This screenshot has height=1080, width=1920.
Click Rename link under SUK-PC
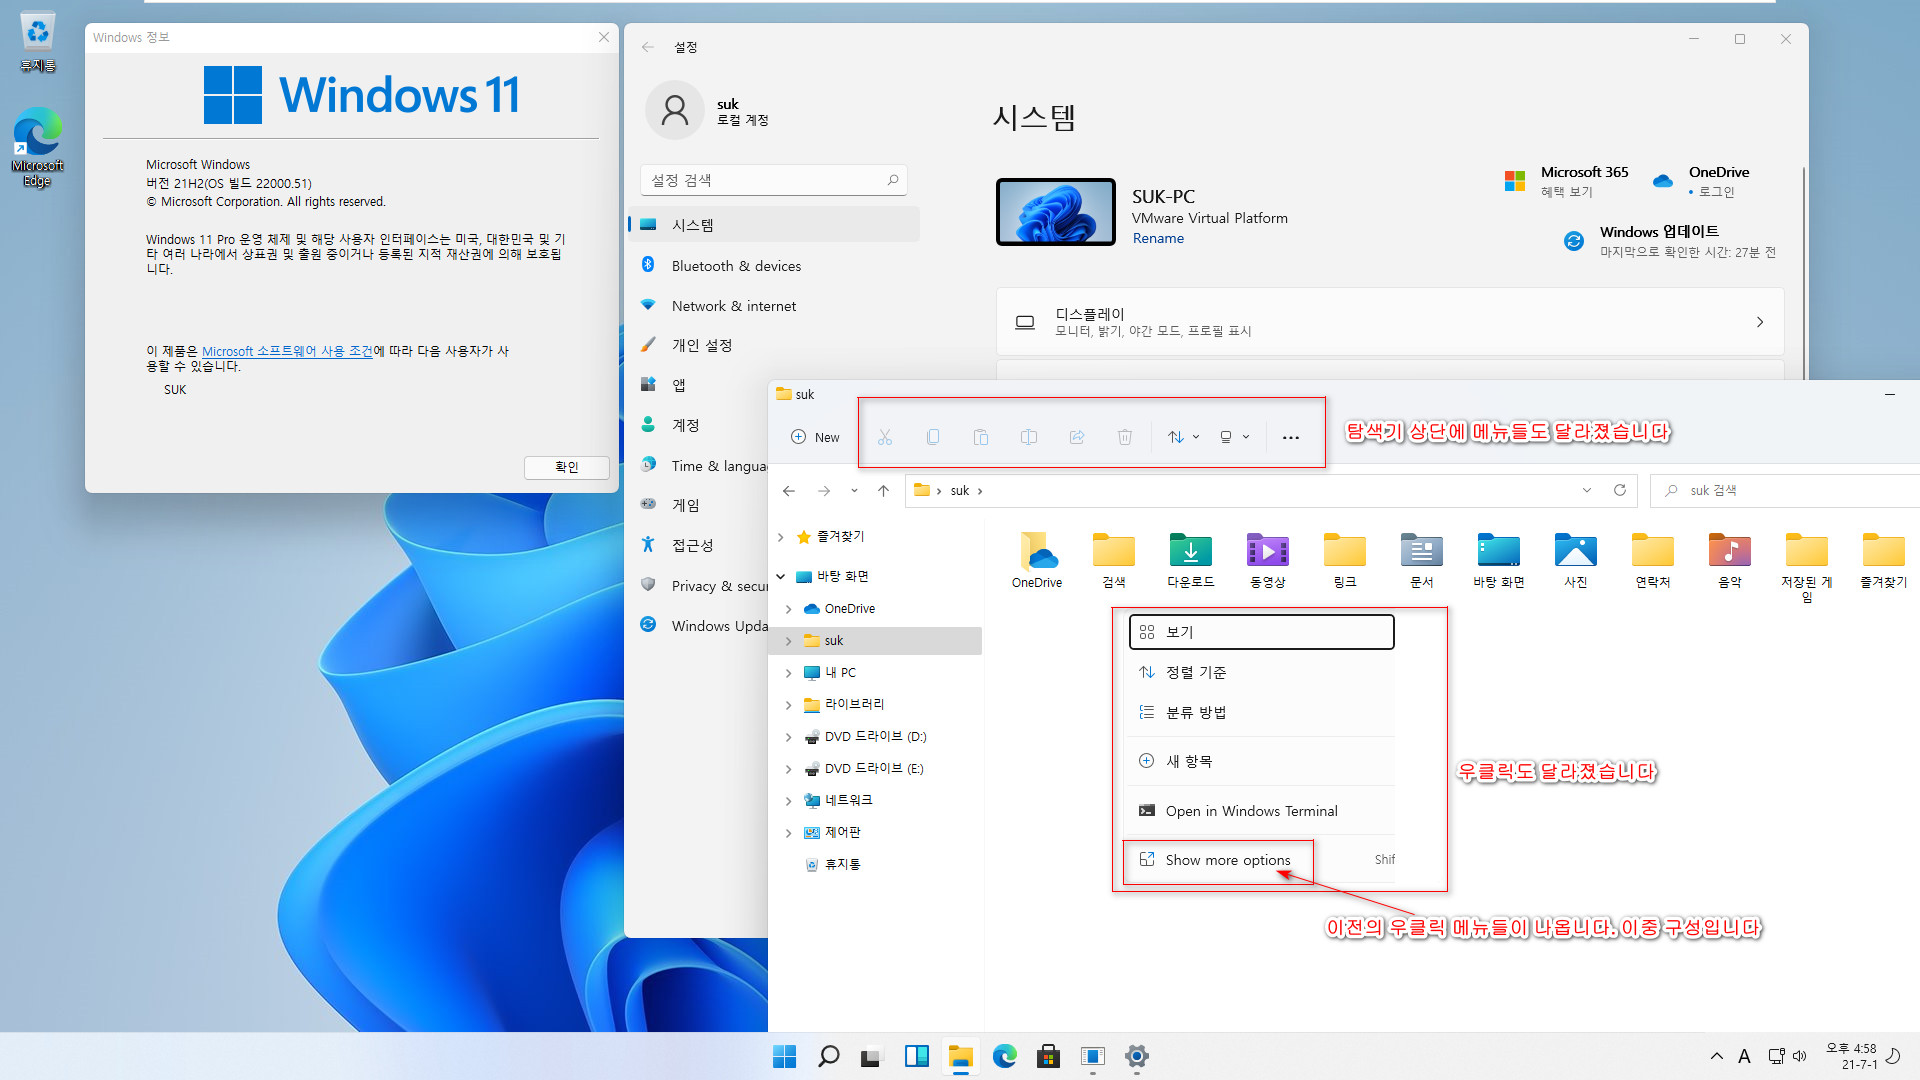[1158, 238]
